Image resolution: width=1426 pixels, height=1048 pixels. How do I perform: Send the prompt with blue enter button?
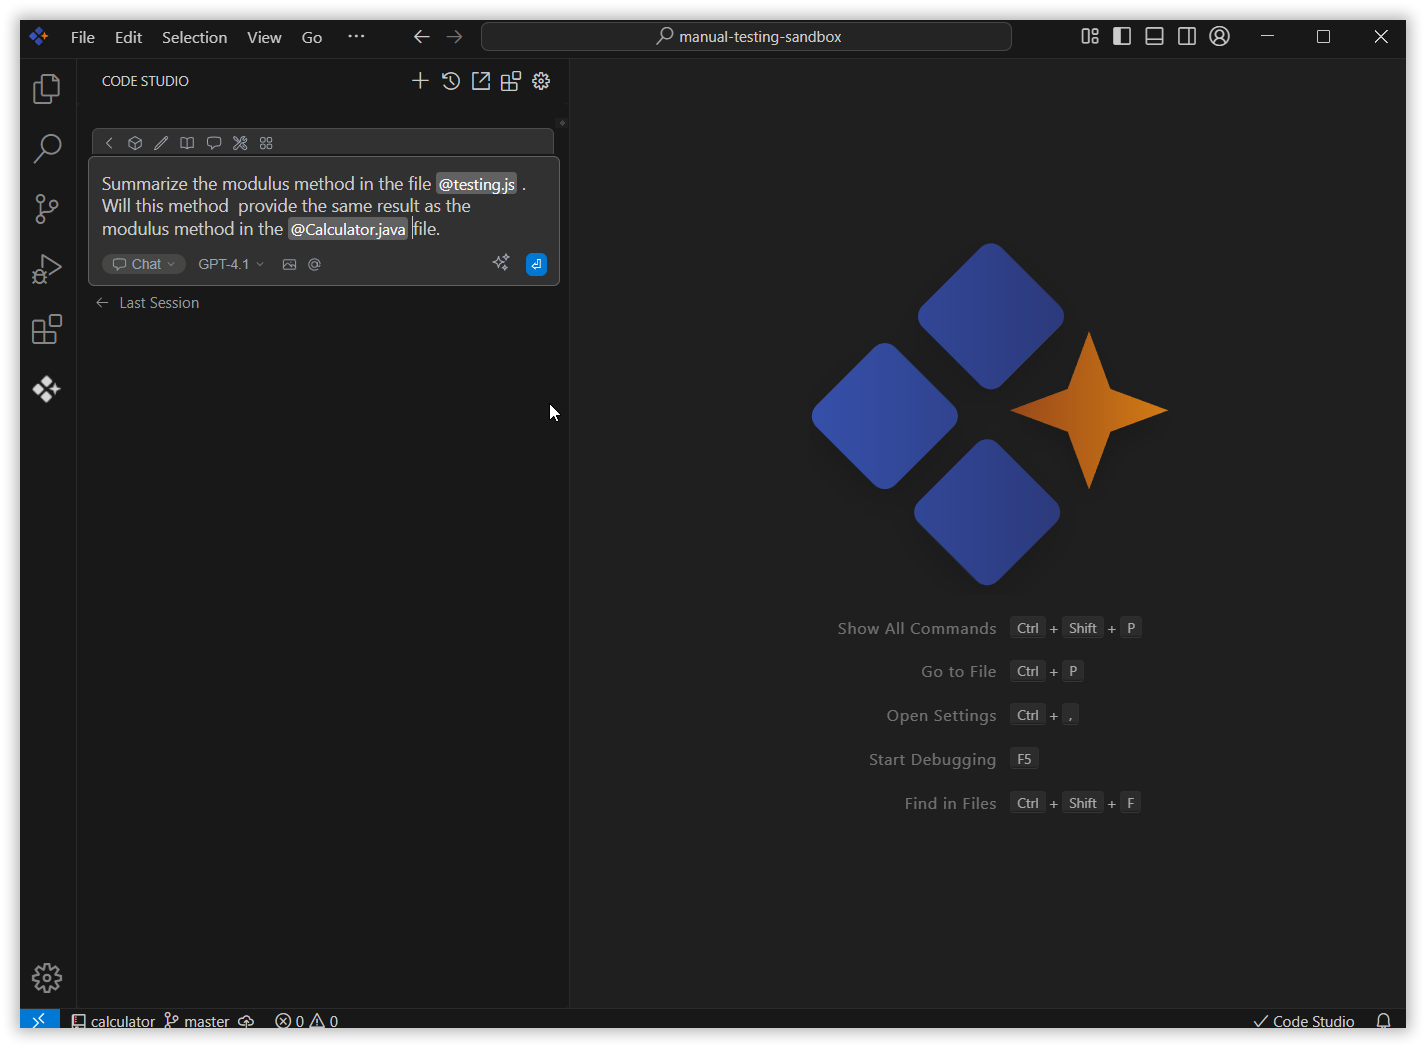537,264
